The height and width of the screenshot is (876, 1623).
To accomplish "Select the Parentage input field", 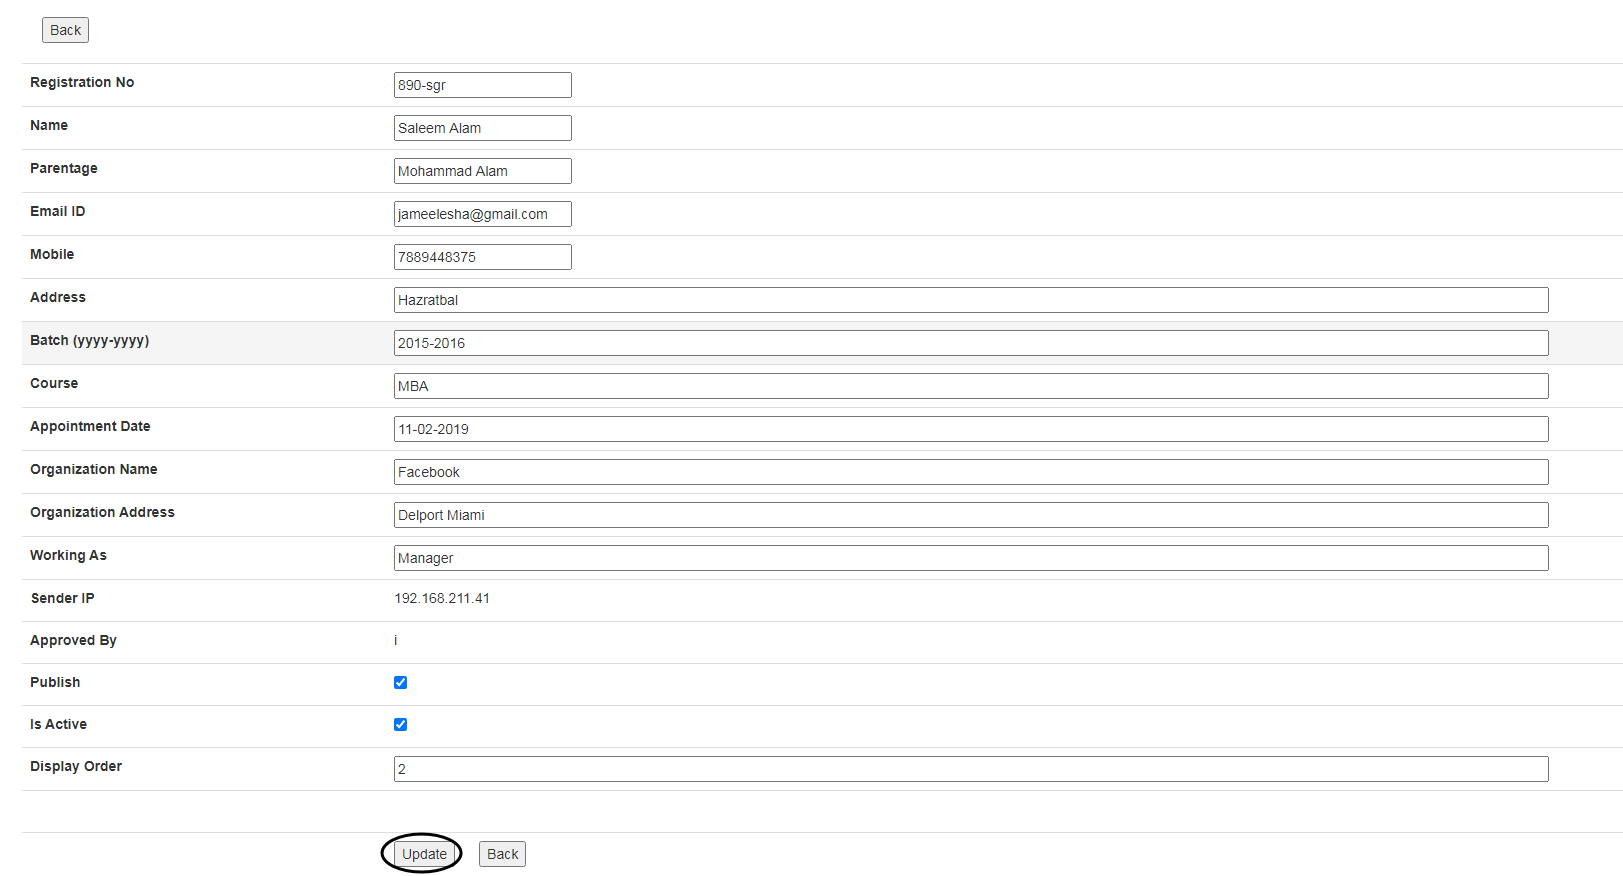I will pos(482,171).
